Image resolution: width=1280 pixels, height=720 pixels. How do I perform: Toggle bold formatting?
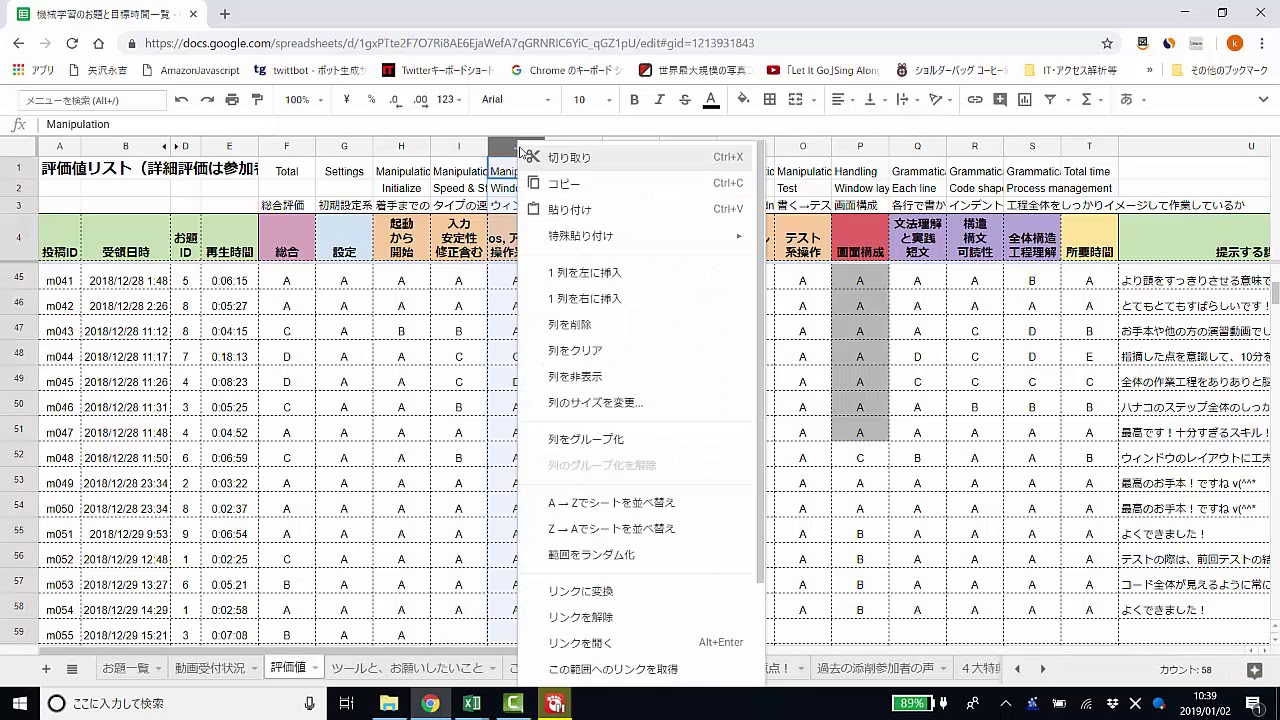(634, 100)
